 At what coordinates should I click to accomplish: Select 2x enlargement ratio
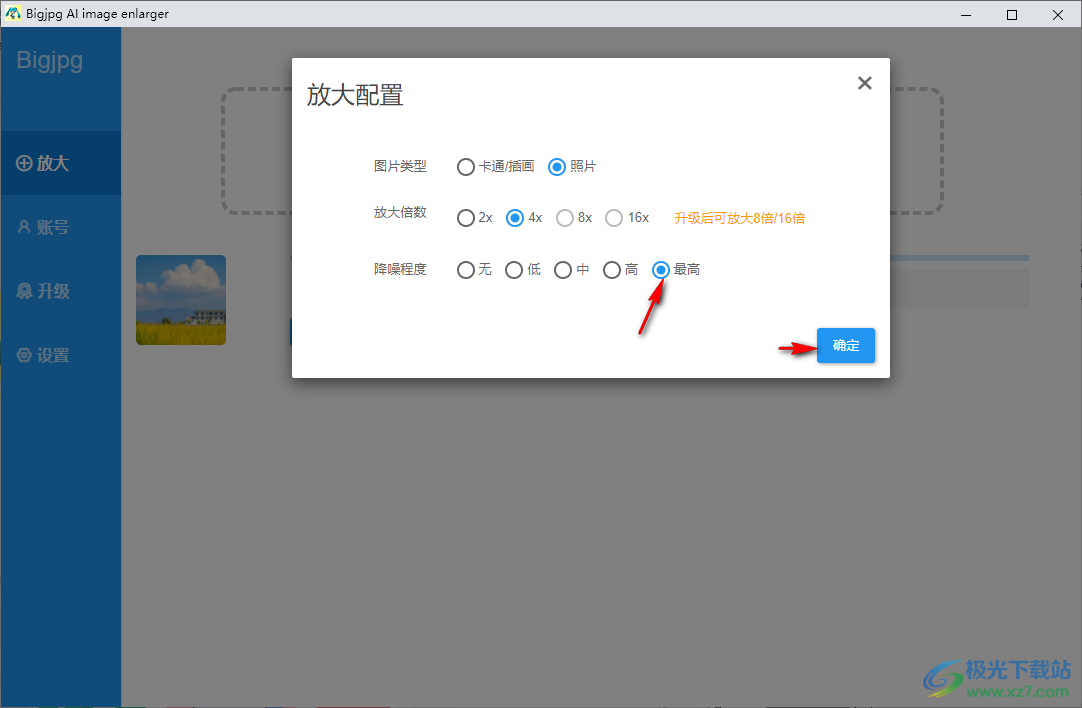(x=465, y=217)
